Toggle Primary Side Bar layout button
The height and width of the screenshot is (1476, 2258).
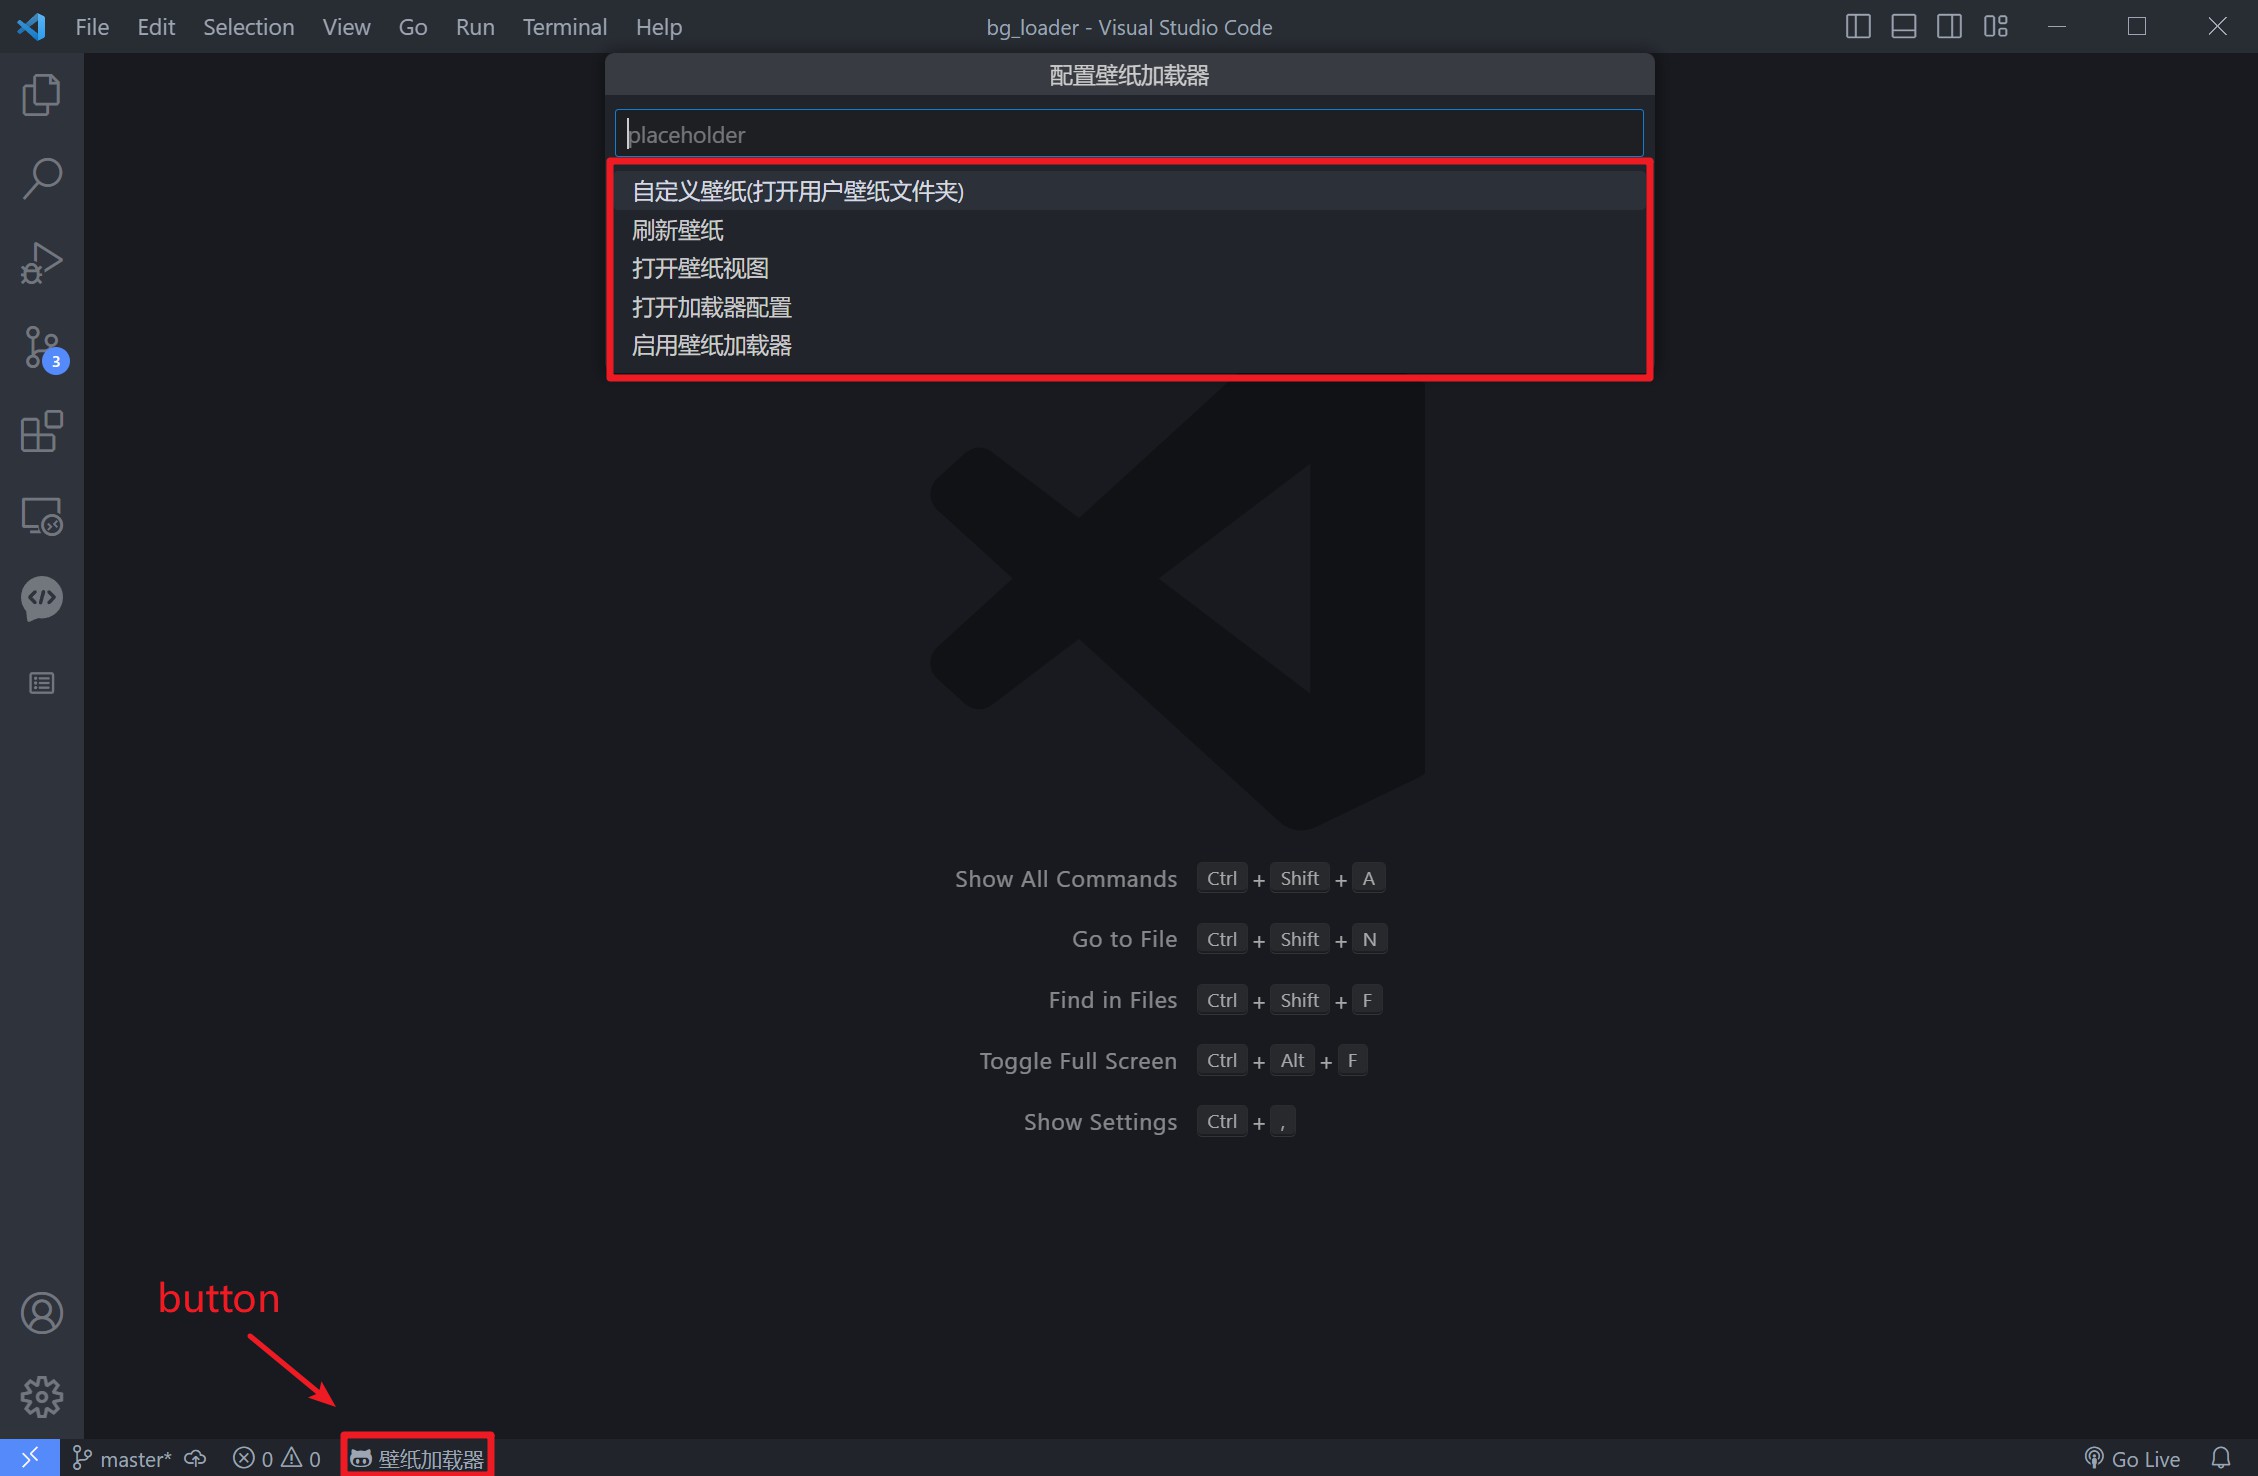(1857, 27)
